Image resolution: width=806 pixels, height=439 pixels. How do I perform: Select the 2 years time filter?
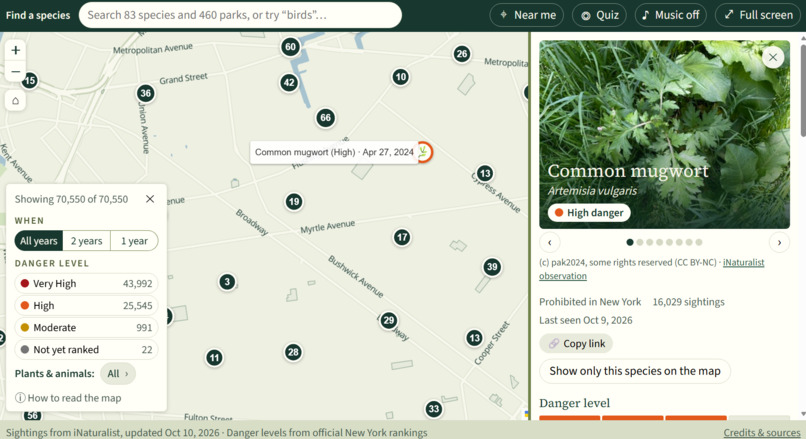(x=86, y=241)
